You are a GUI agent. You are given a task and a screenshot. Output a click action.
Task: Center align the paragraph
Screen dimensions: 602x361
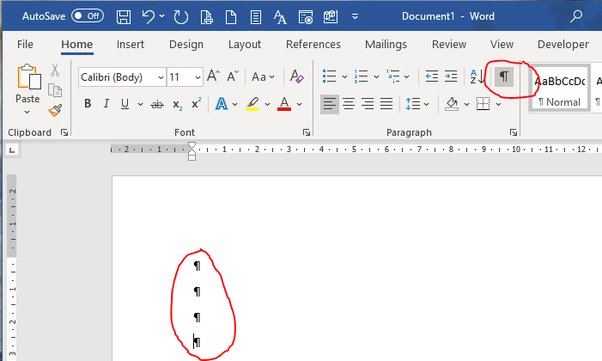348,104
